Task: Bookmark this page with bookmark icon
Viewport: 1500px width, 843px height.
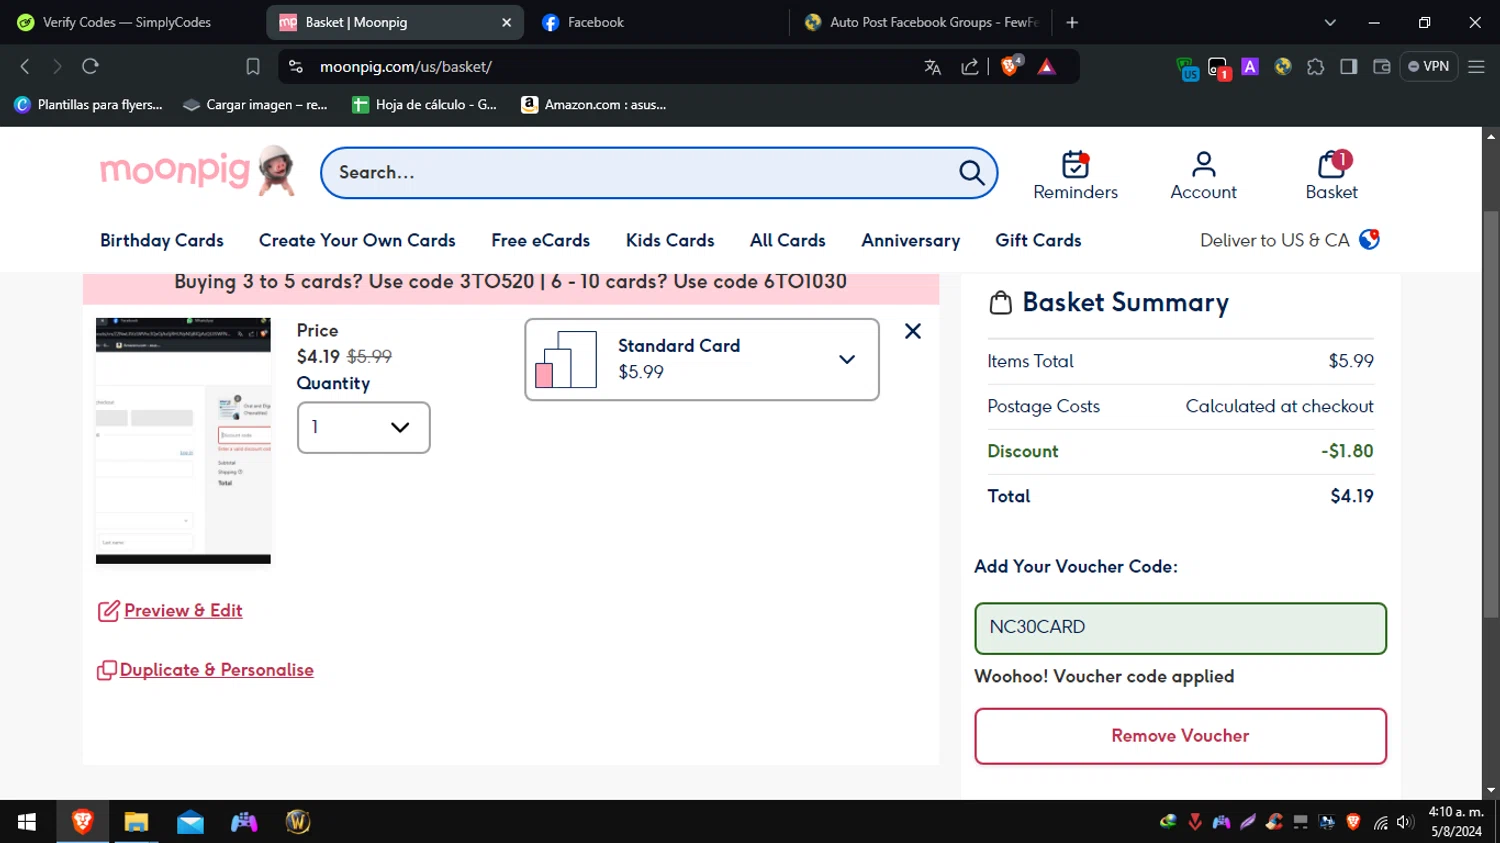Action: pyautogui.click(x=253, y=67)
